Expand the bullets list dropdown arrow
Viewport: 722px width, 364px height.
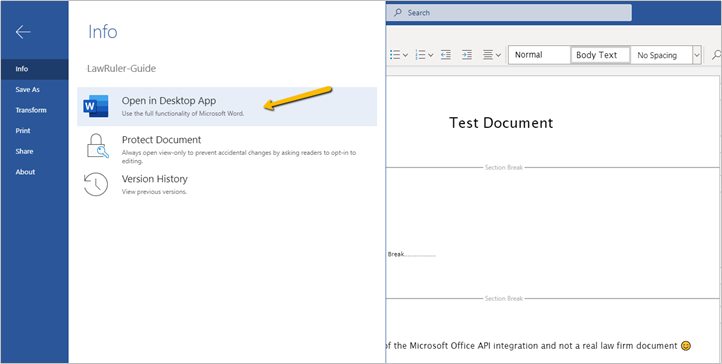406,55
